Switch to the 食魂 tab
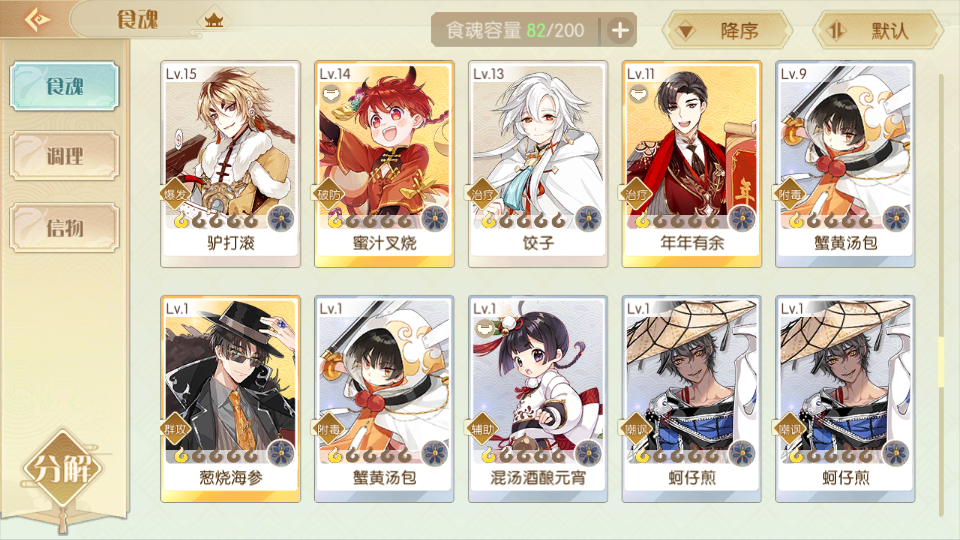 (x=64, y=86)
